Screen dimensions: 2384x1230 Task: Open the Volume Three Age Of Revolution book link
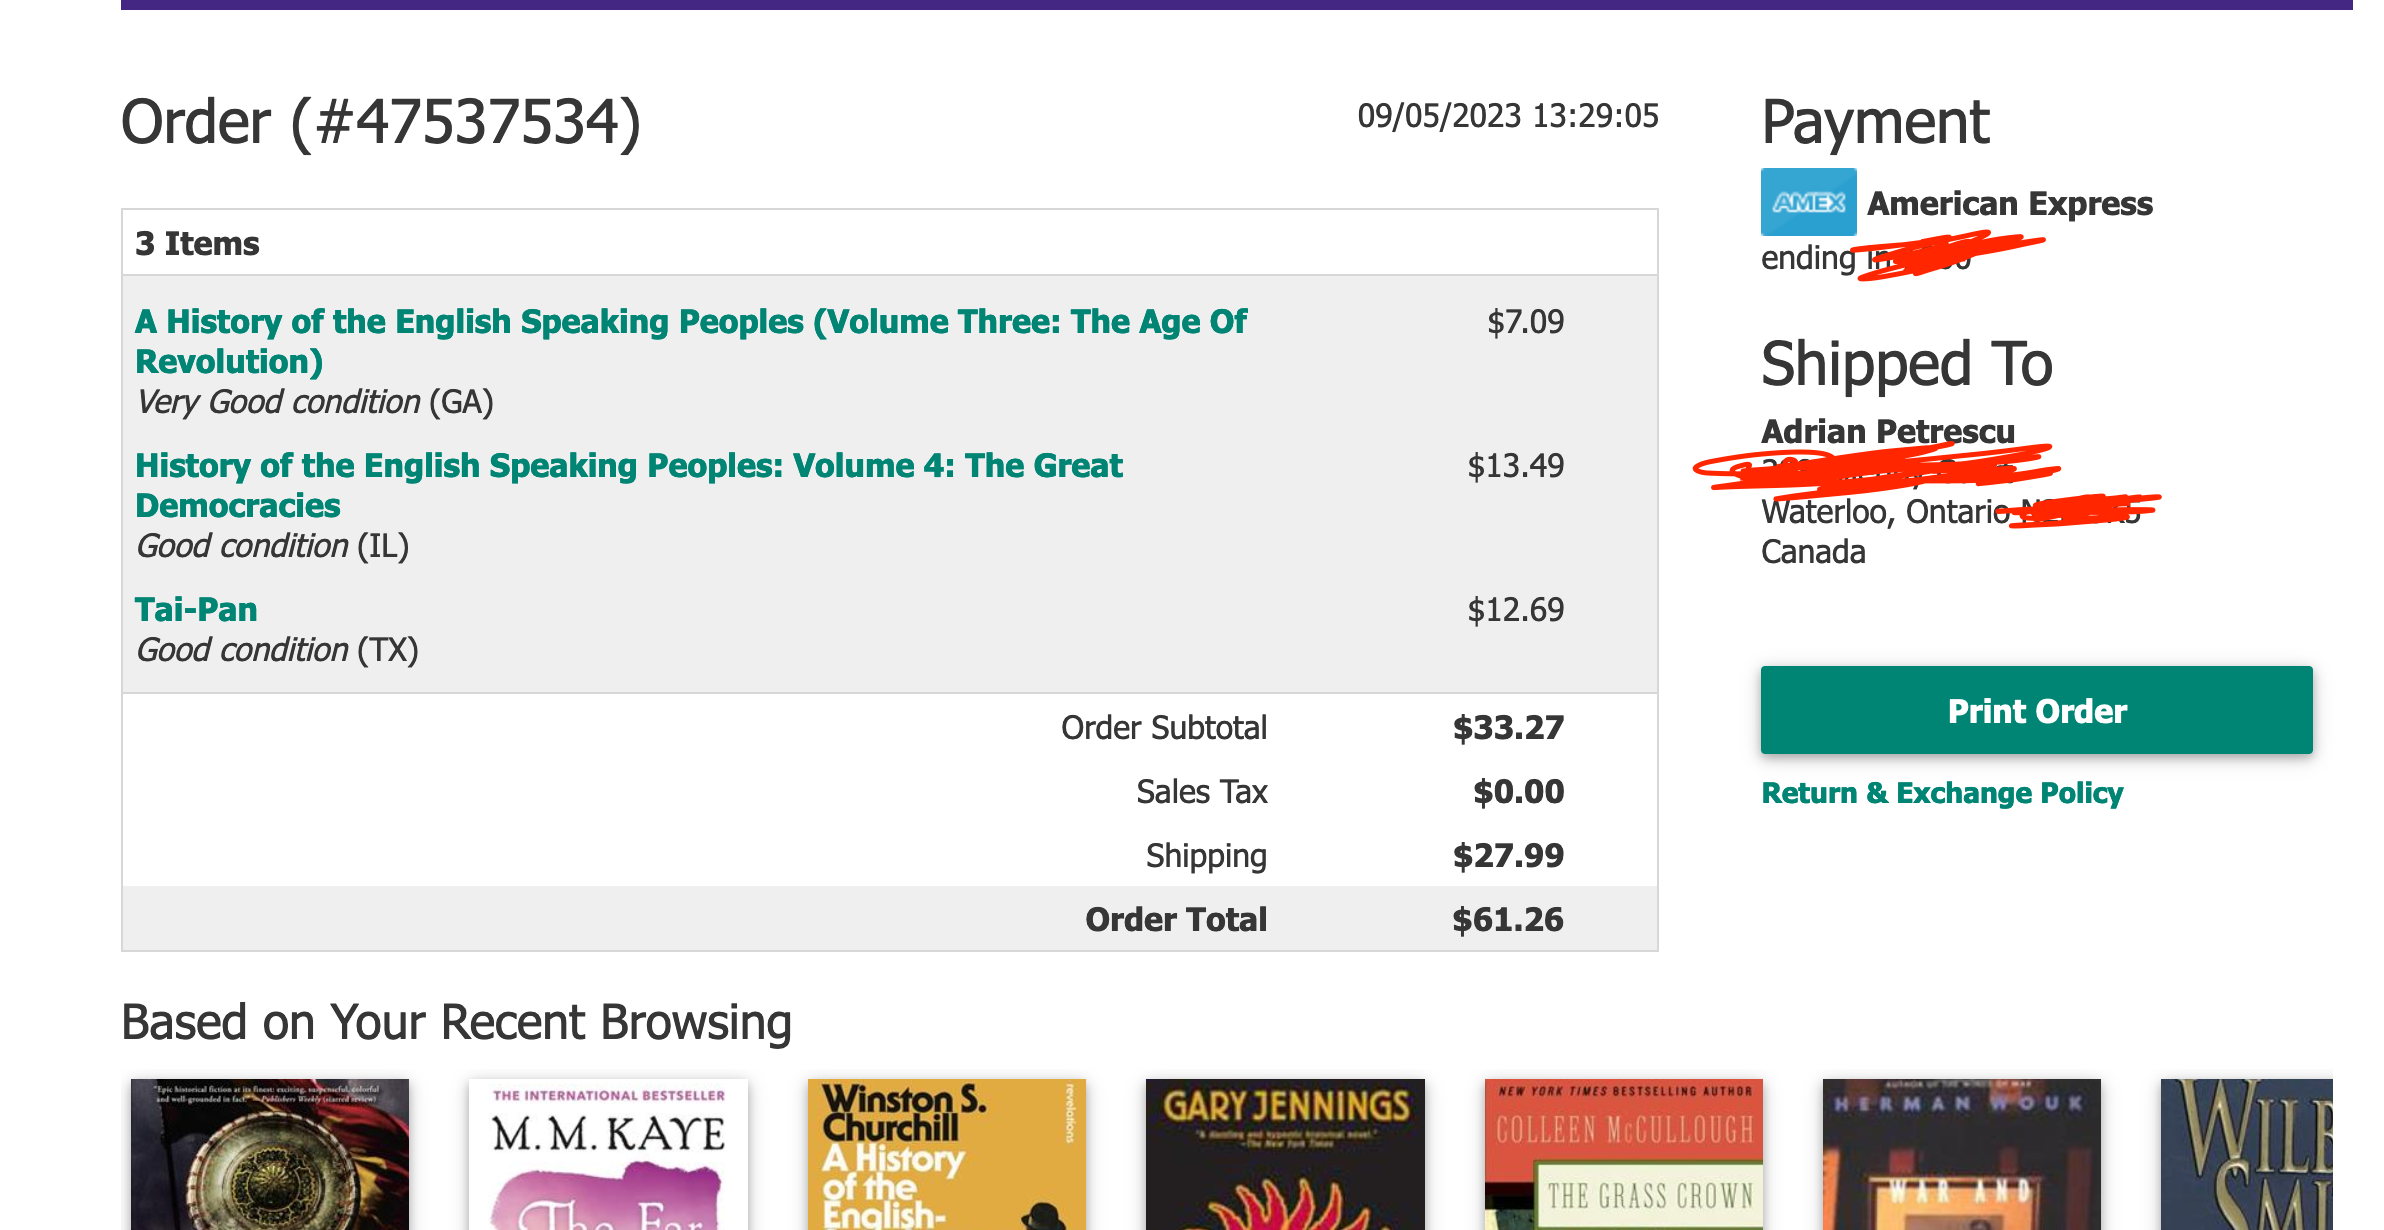[x=691, y=341]
